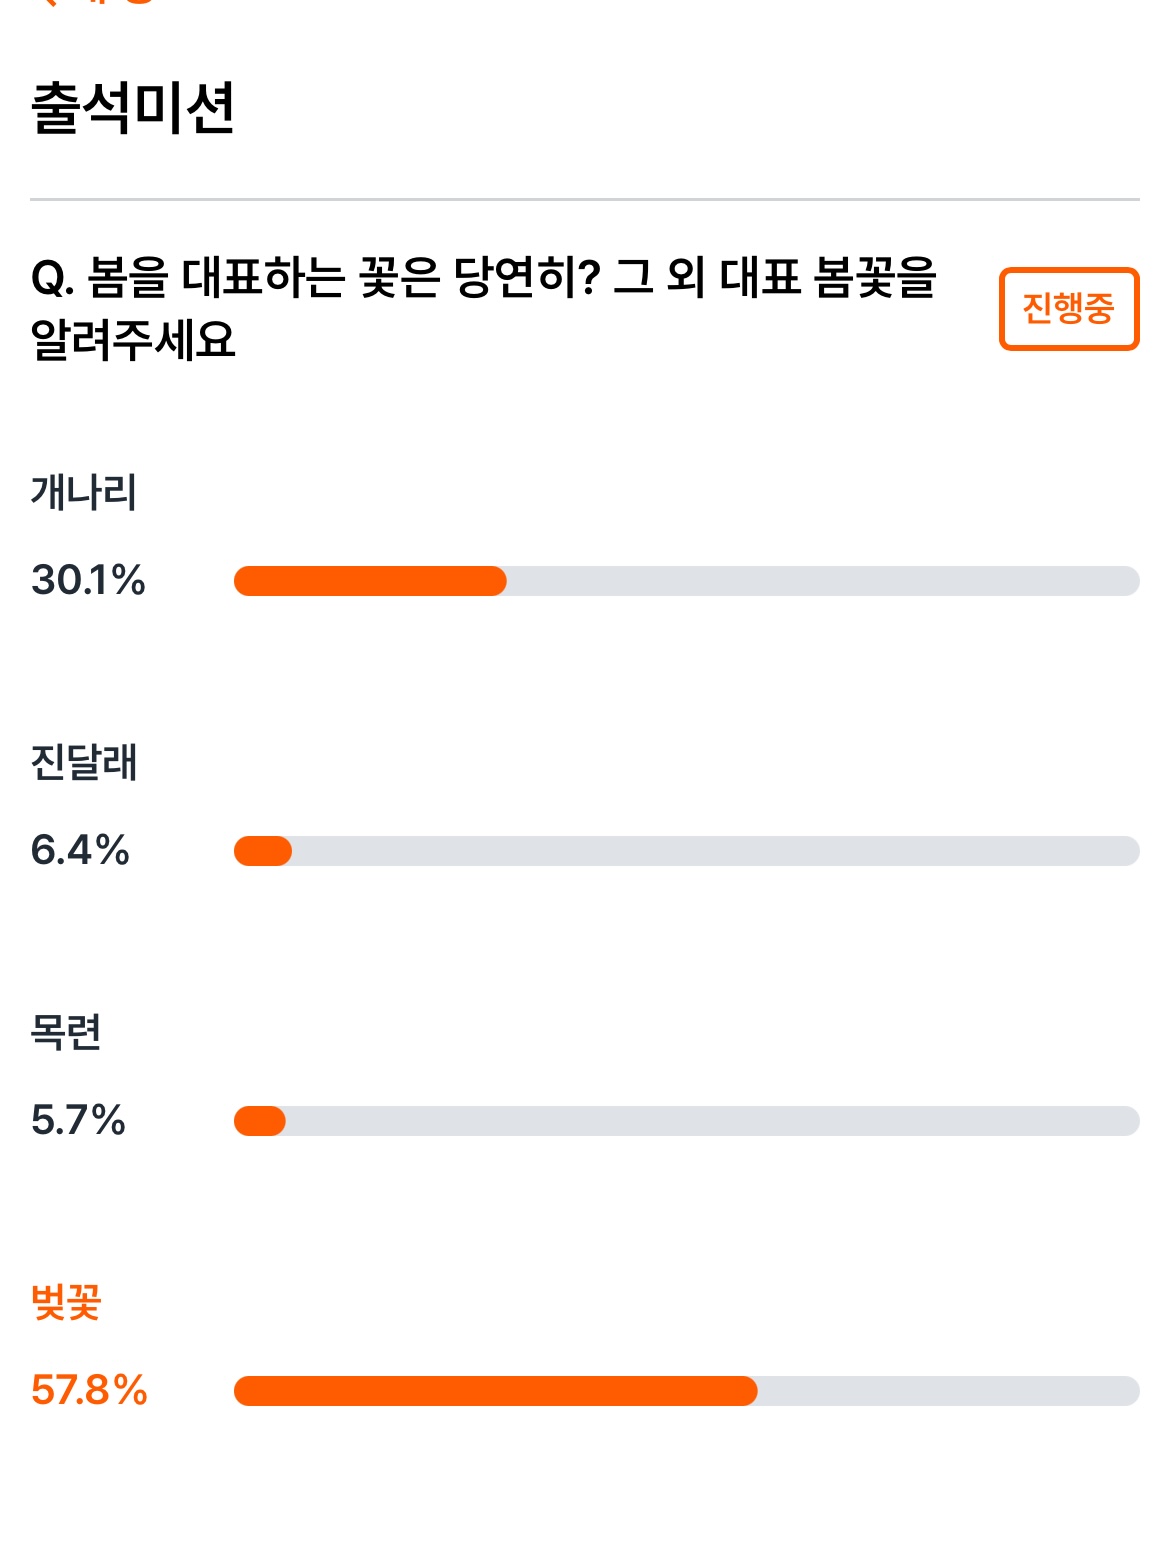Image resolution: width=1170 pixels, height=1549 pixels.
Task: Click the 6.4% result value
Action: tap(80, 850)
